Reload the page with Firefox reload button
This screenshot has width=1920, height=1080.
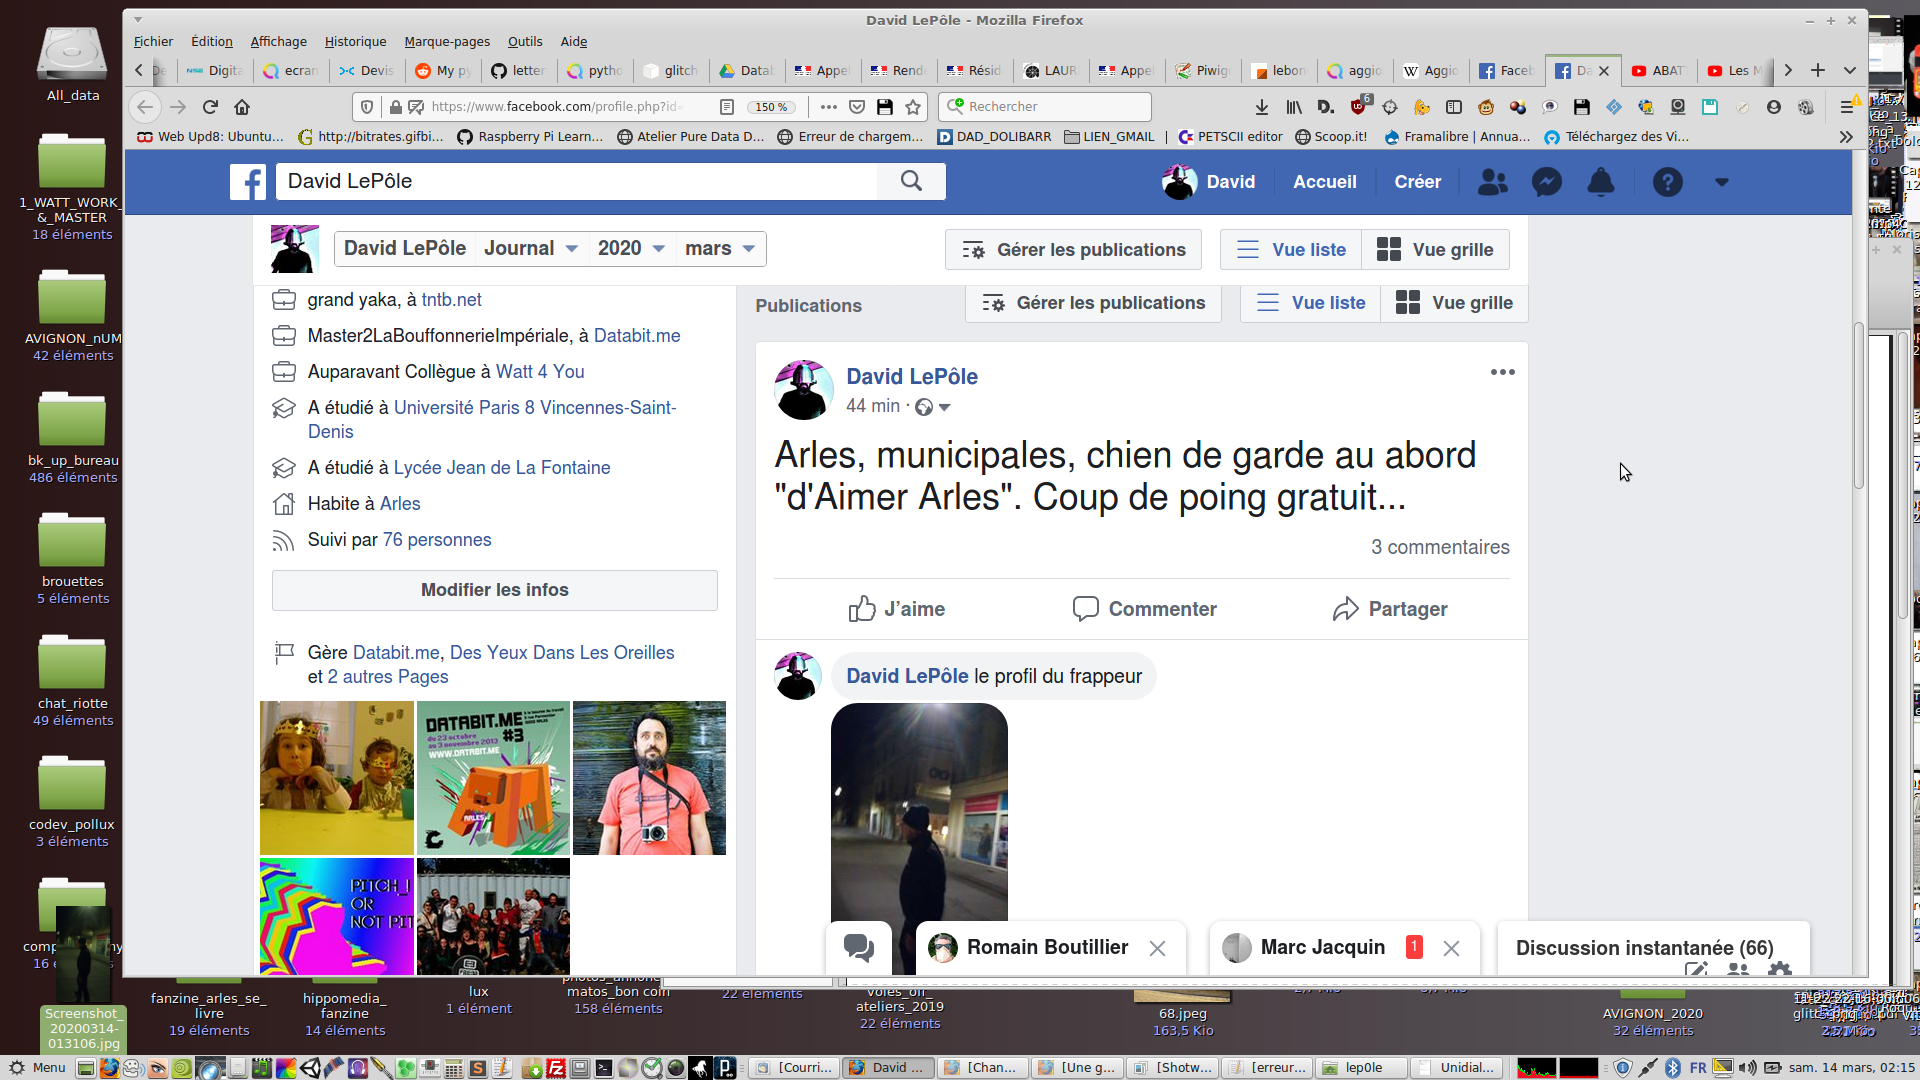click(x=210, y=107)
